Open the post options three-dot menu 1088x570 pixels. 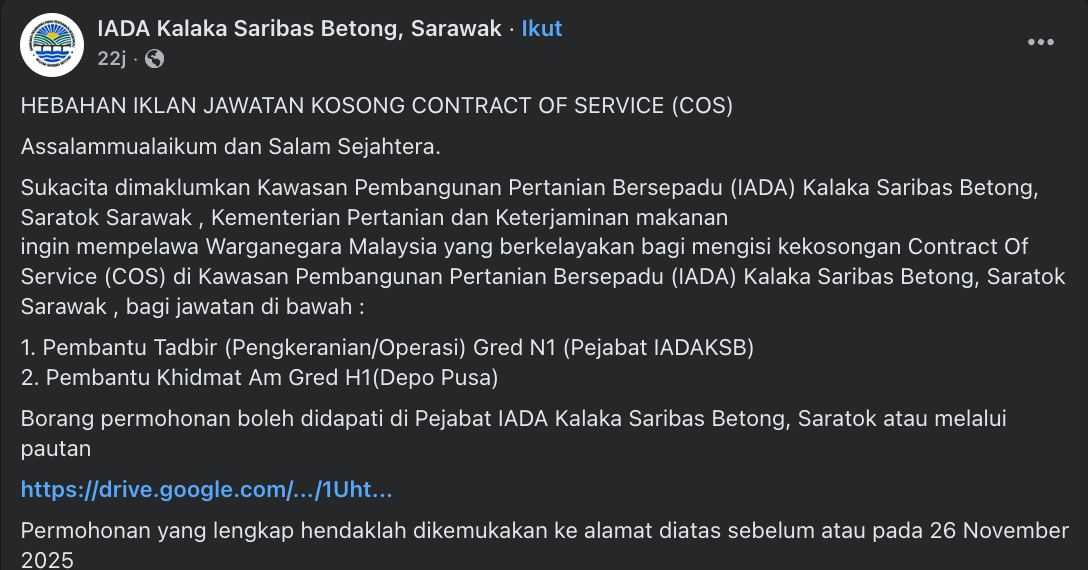pyautogui.click(x=1041, y=42)
